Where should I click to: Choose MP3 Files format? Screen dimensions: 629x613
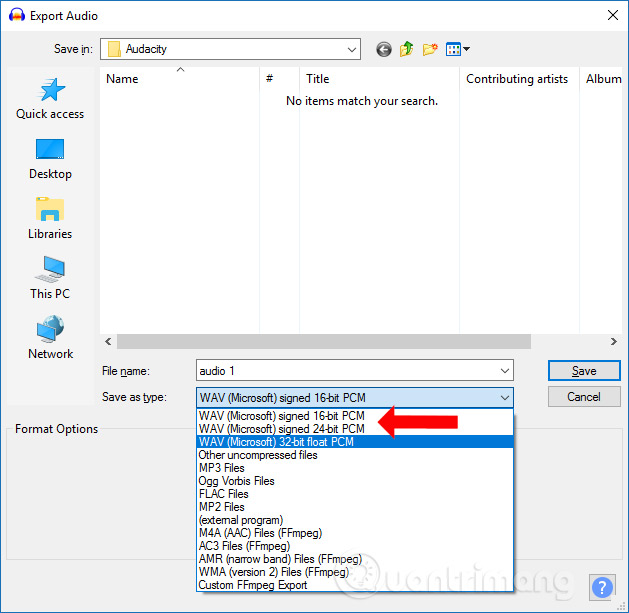click(x=355, y=468)
